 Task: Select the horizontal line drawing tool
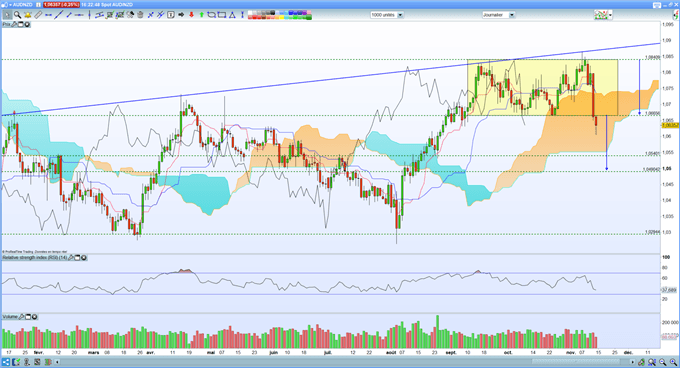coord(79,15)
